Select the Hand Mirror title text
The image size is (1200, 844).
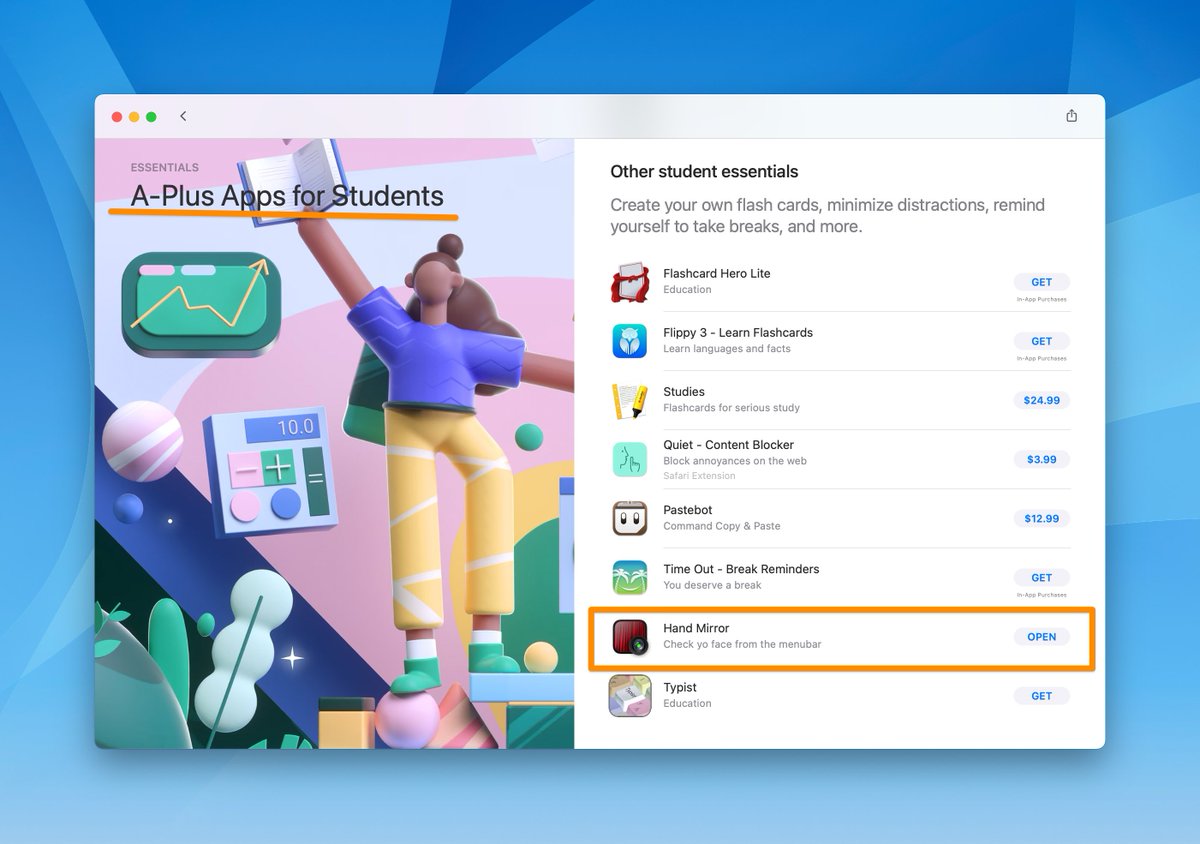pyautogui.click(x=696, y=628)
